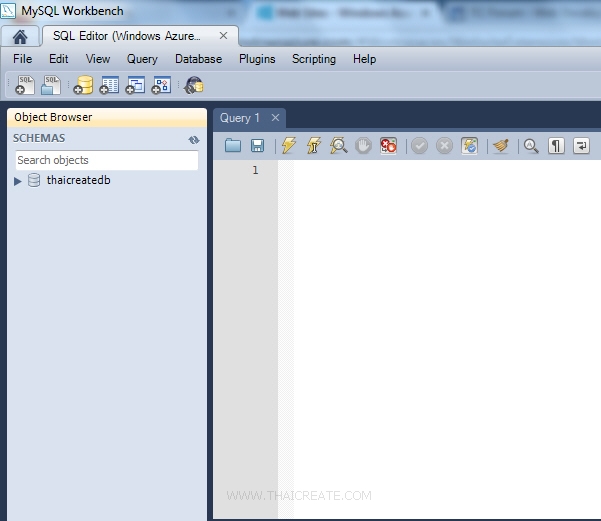601x521 pixels.
Task: Rollback transaction X icon
Action: [x=444, y=146]
